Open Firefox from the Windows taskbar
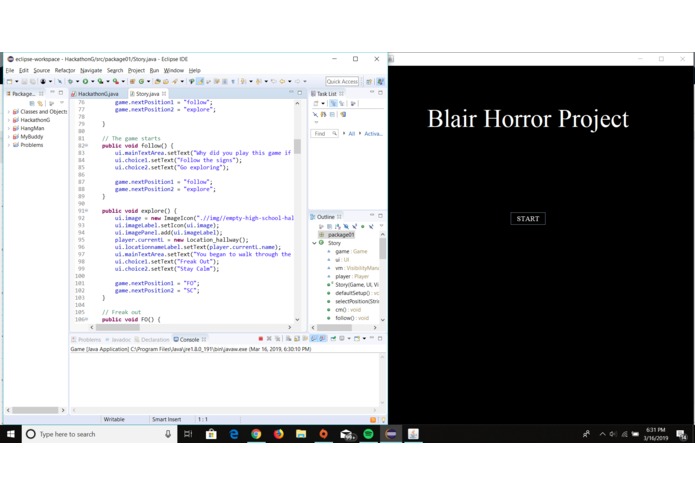Screen dimensions: 695x494 pyautogui.click(x=278, y=434)
